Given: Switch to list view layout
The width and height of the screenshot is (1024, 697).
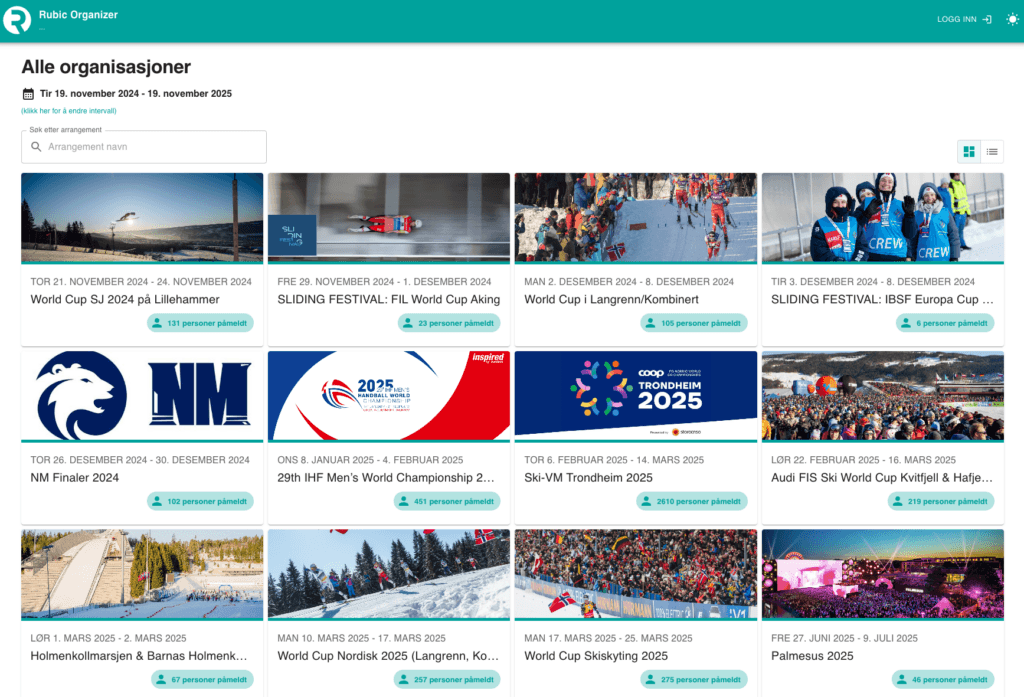Looking at the screenshot, I should pyautogui.click(x=992, y=152).
